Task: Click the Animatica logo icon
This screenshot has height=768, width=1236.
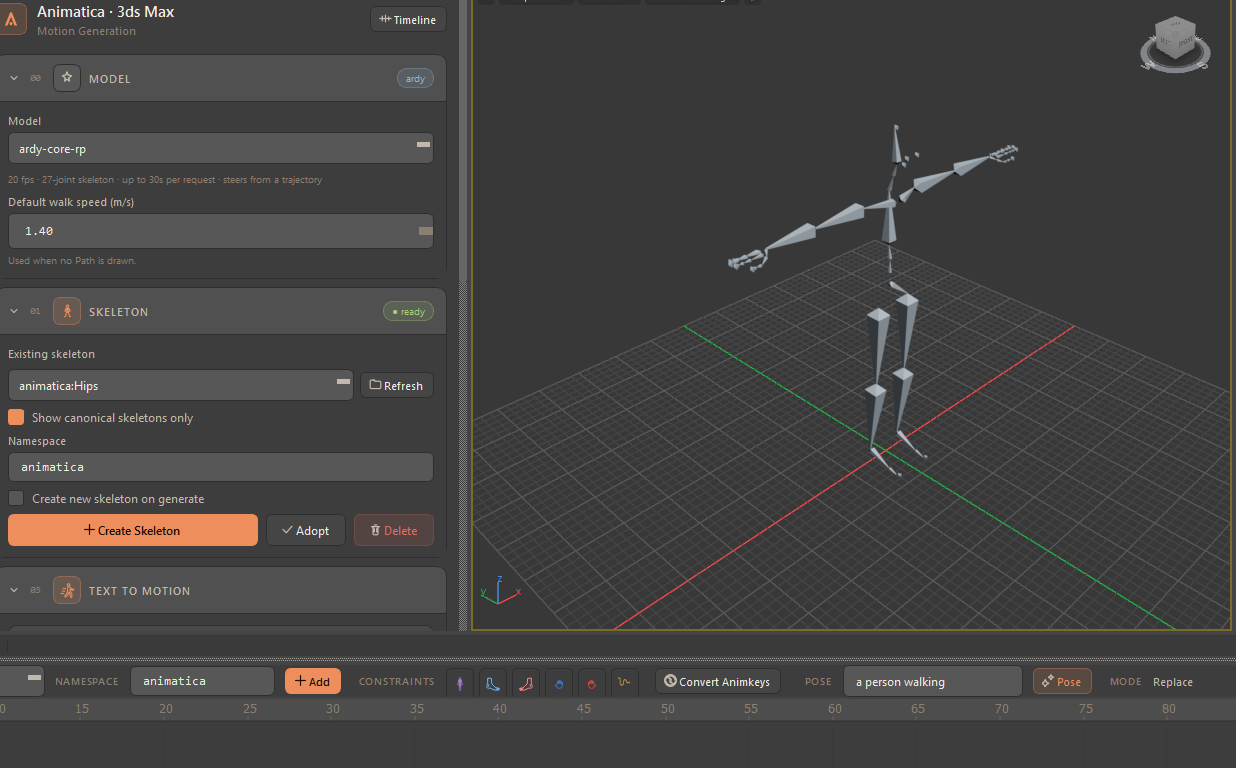Action: click(10, 19)
